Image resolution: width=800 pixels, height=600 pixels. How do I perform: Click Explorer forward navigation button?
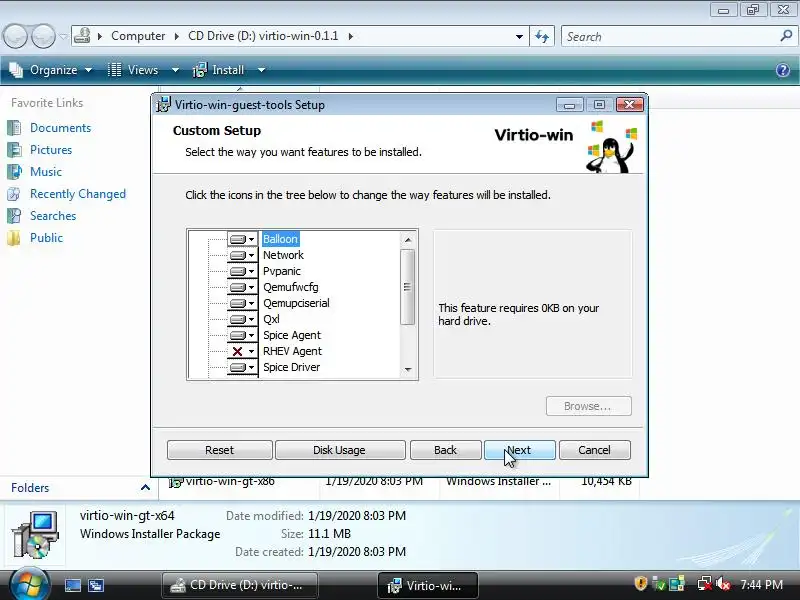point(43,36)
